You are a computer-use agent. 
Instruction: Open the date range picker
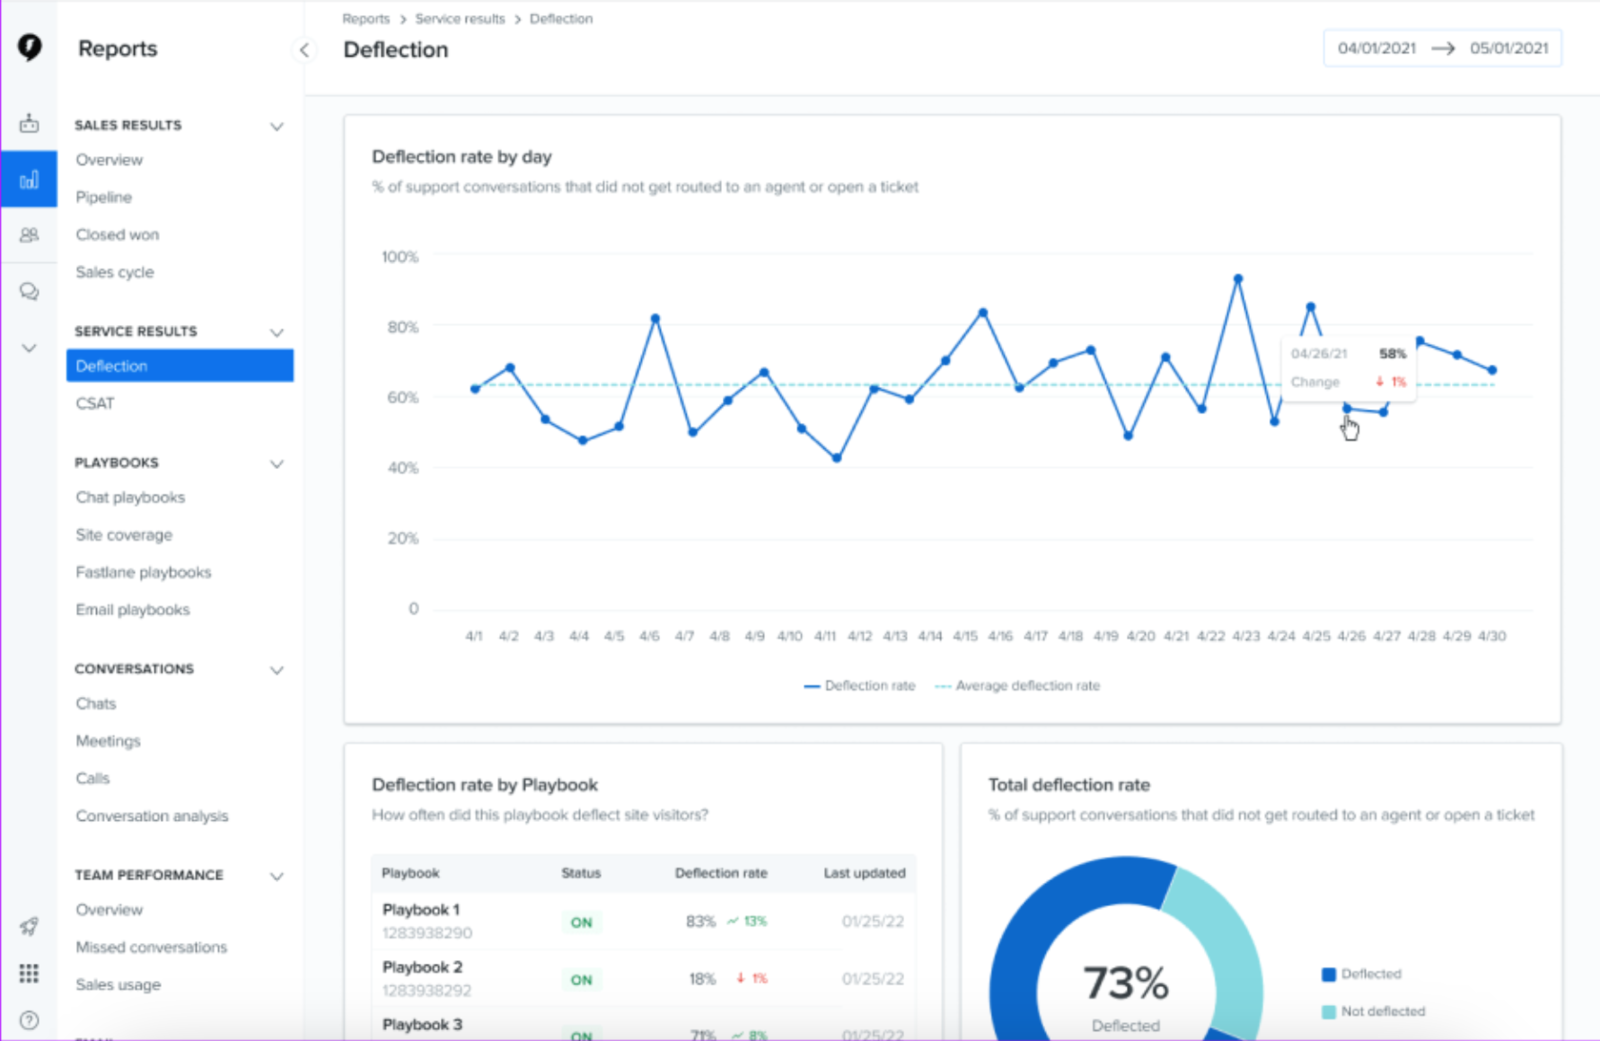1442,47
